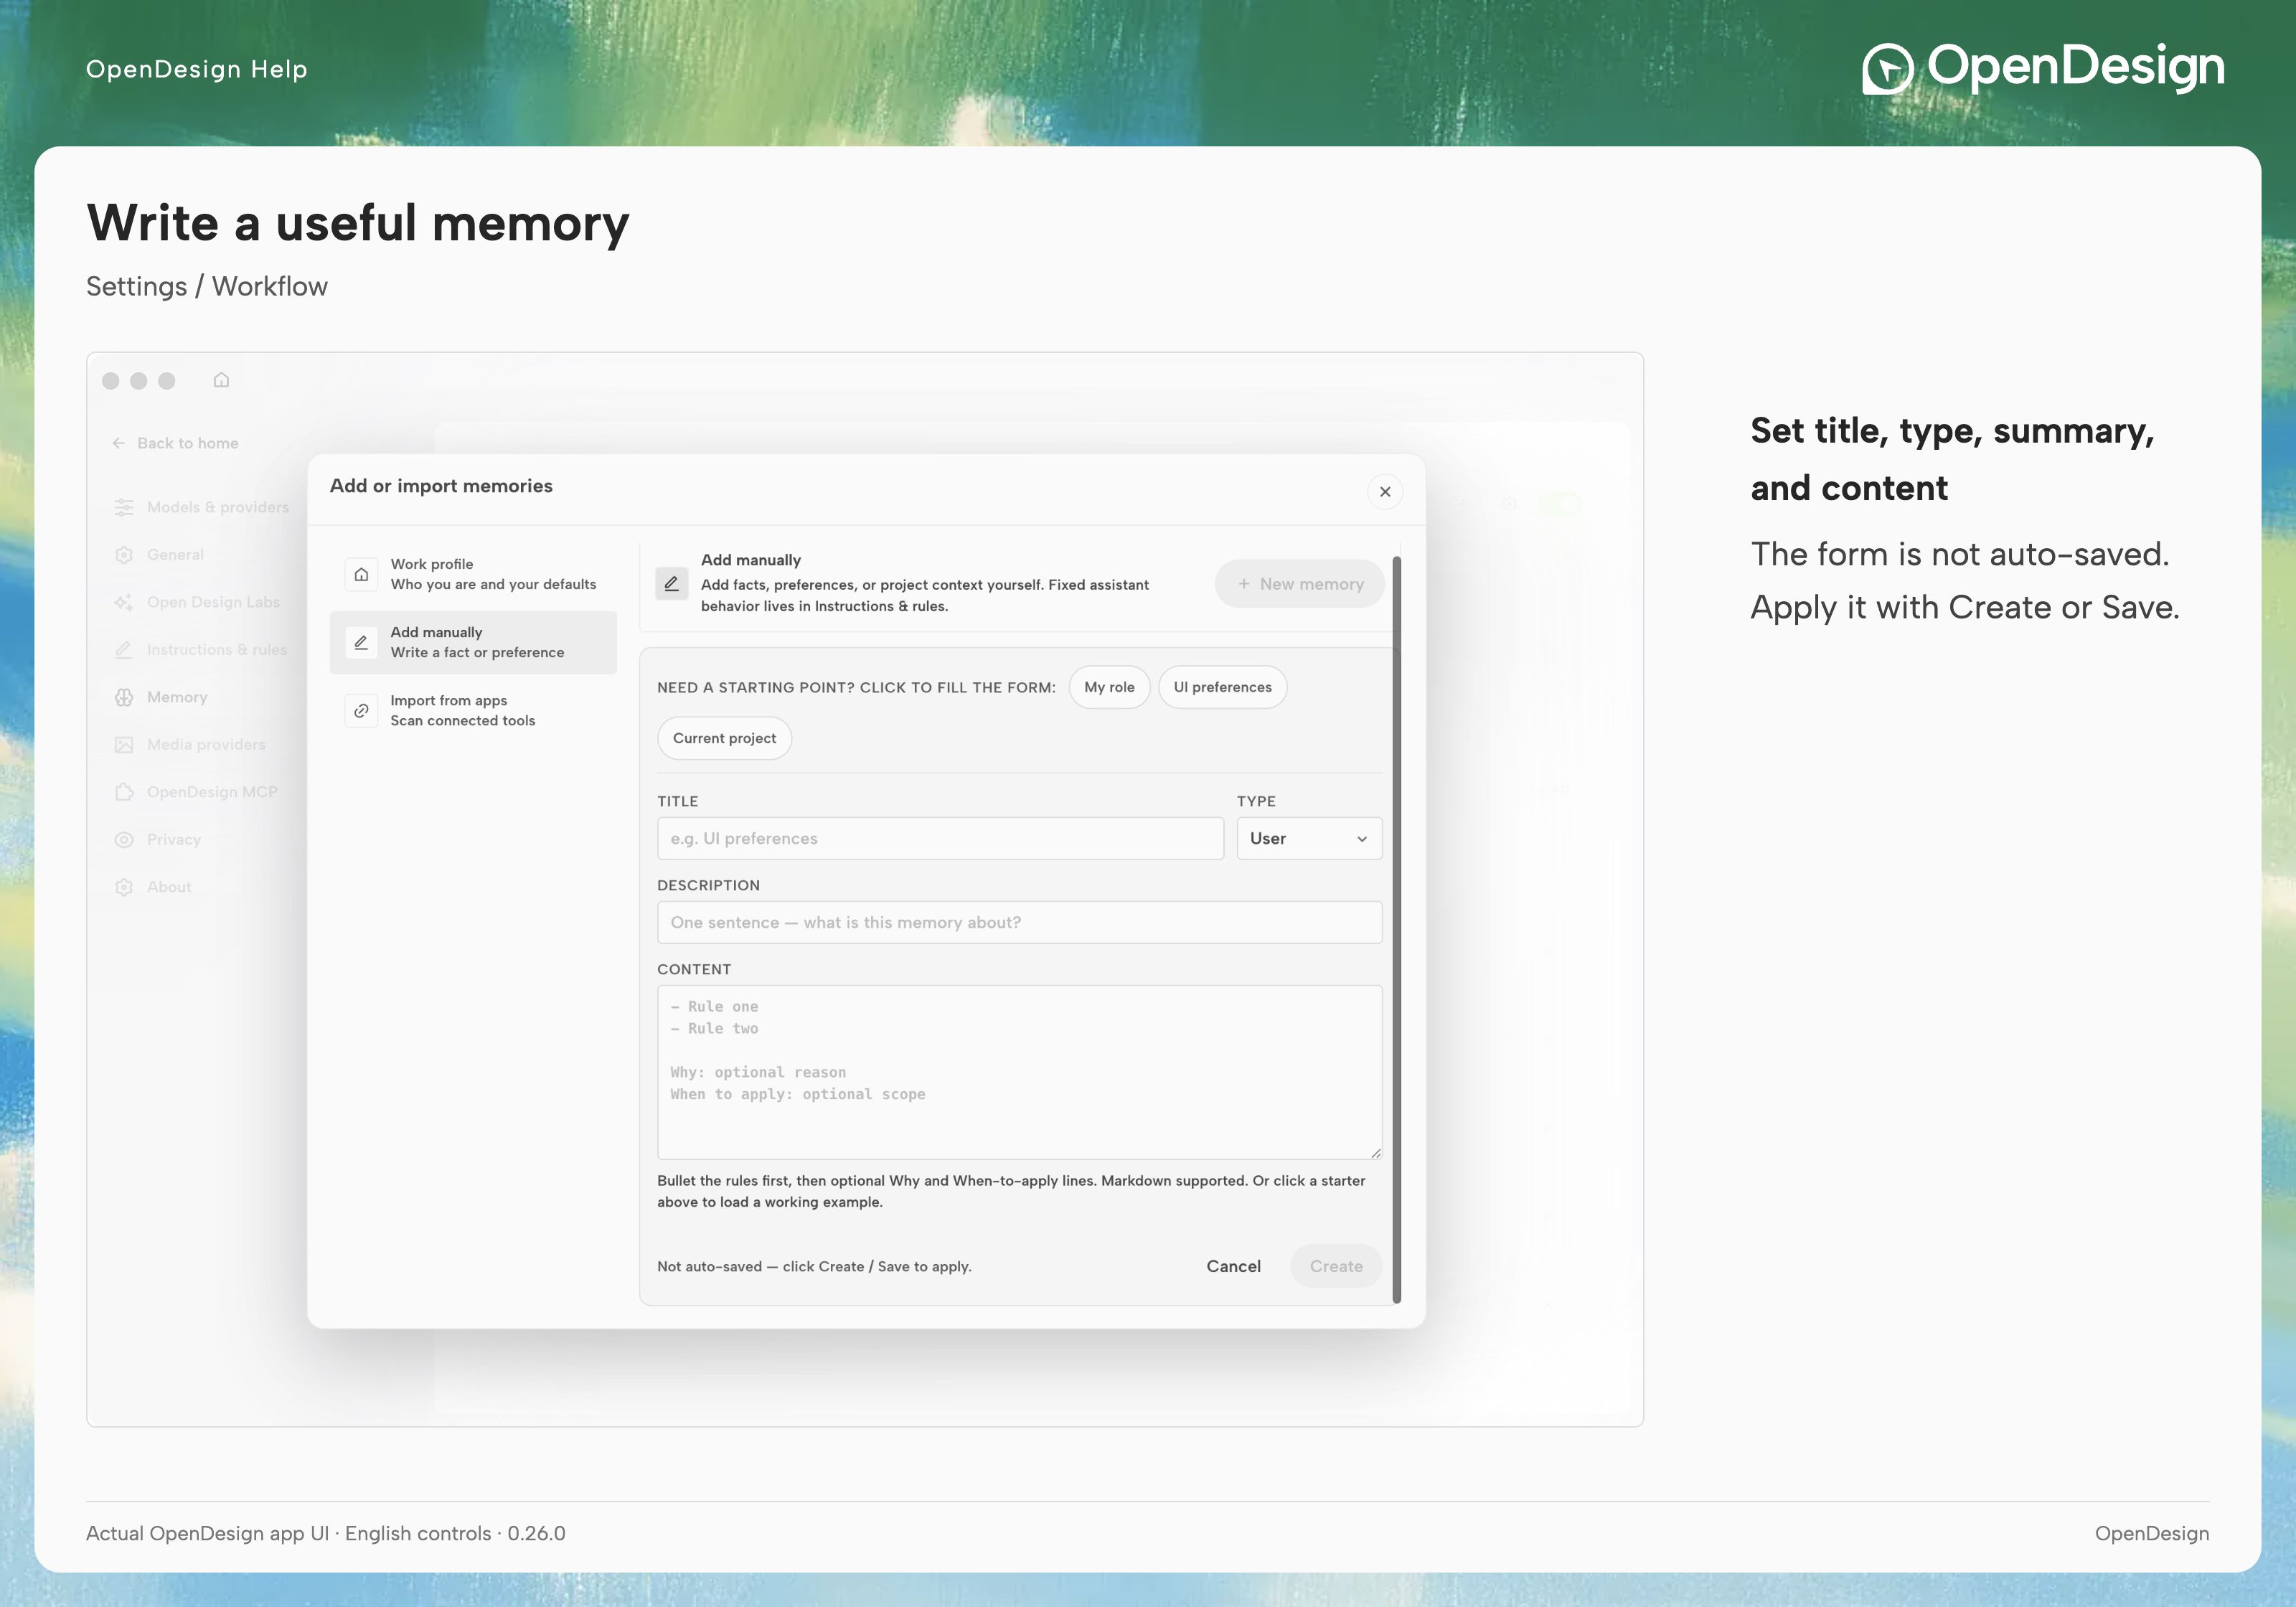2296x1607 pixels.
Task: Click the pencil icon in Add manually header
Action: 672,583
